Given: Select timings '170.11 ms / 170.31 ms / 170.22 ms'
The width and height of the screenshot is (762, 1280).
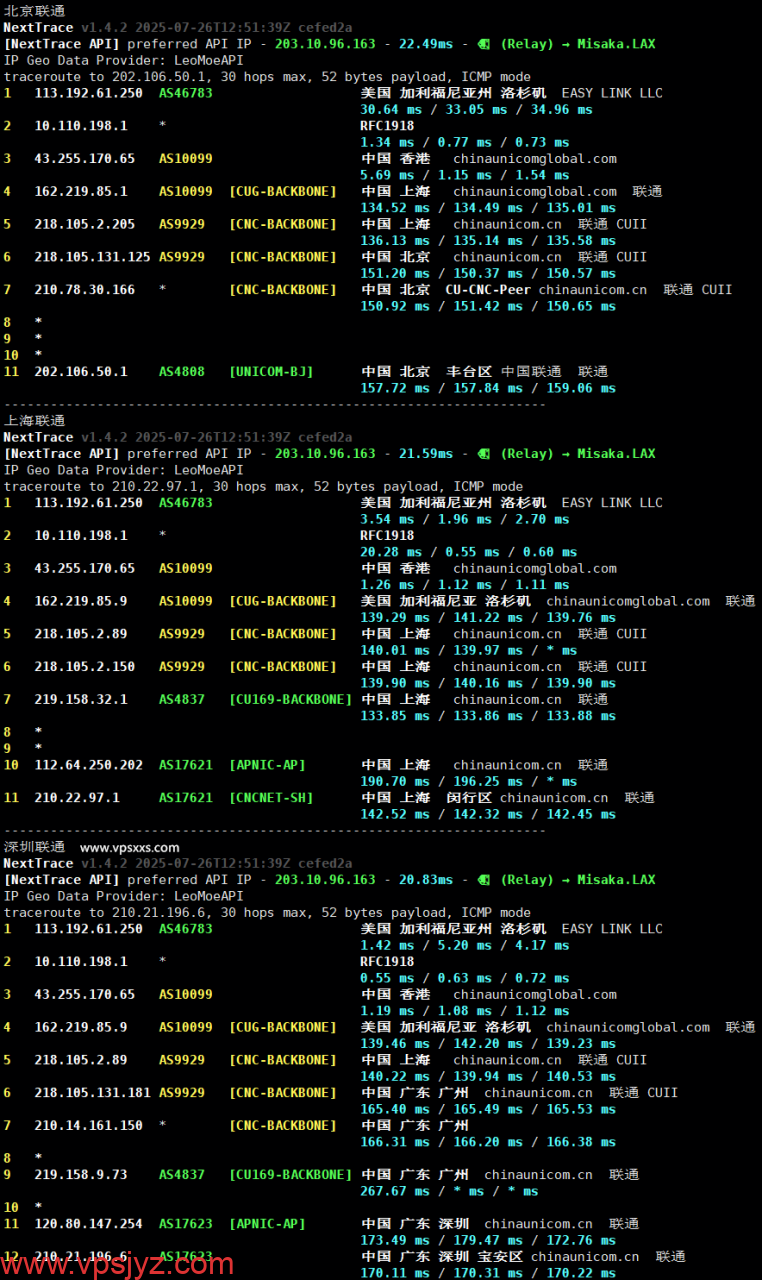Looking at the screenshot, I should click(488, 1273).
